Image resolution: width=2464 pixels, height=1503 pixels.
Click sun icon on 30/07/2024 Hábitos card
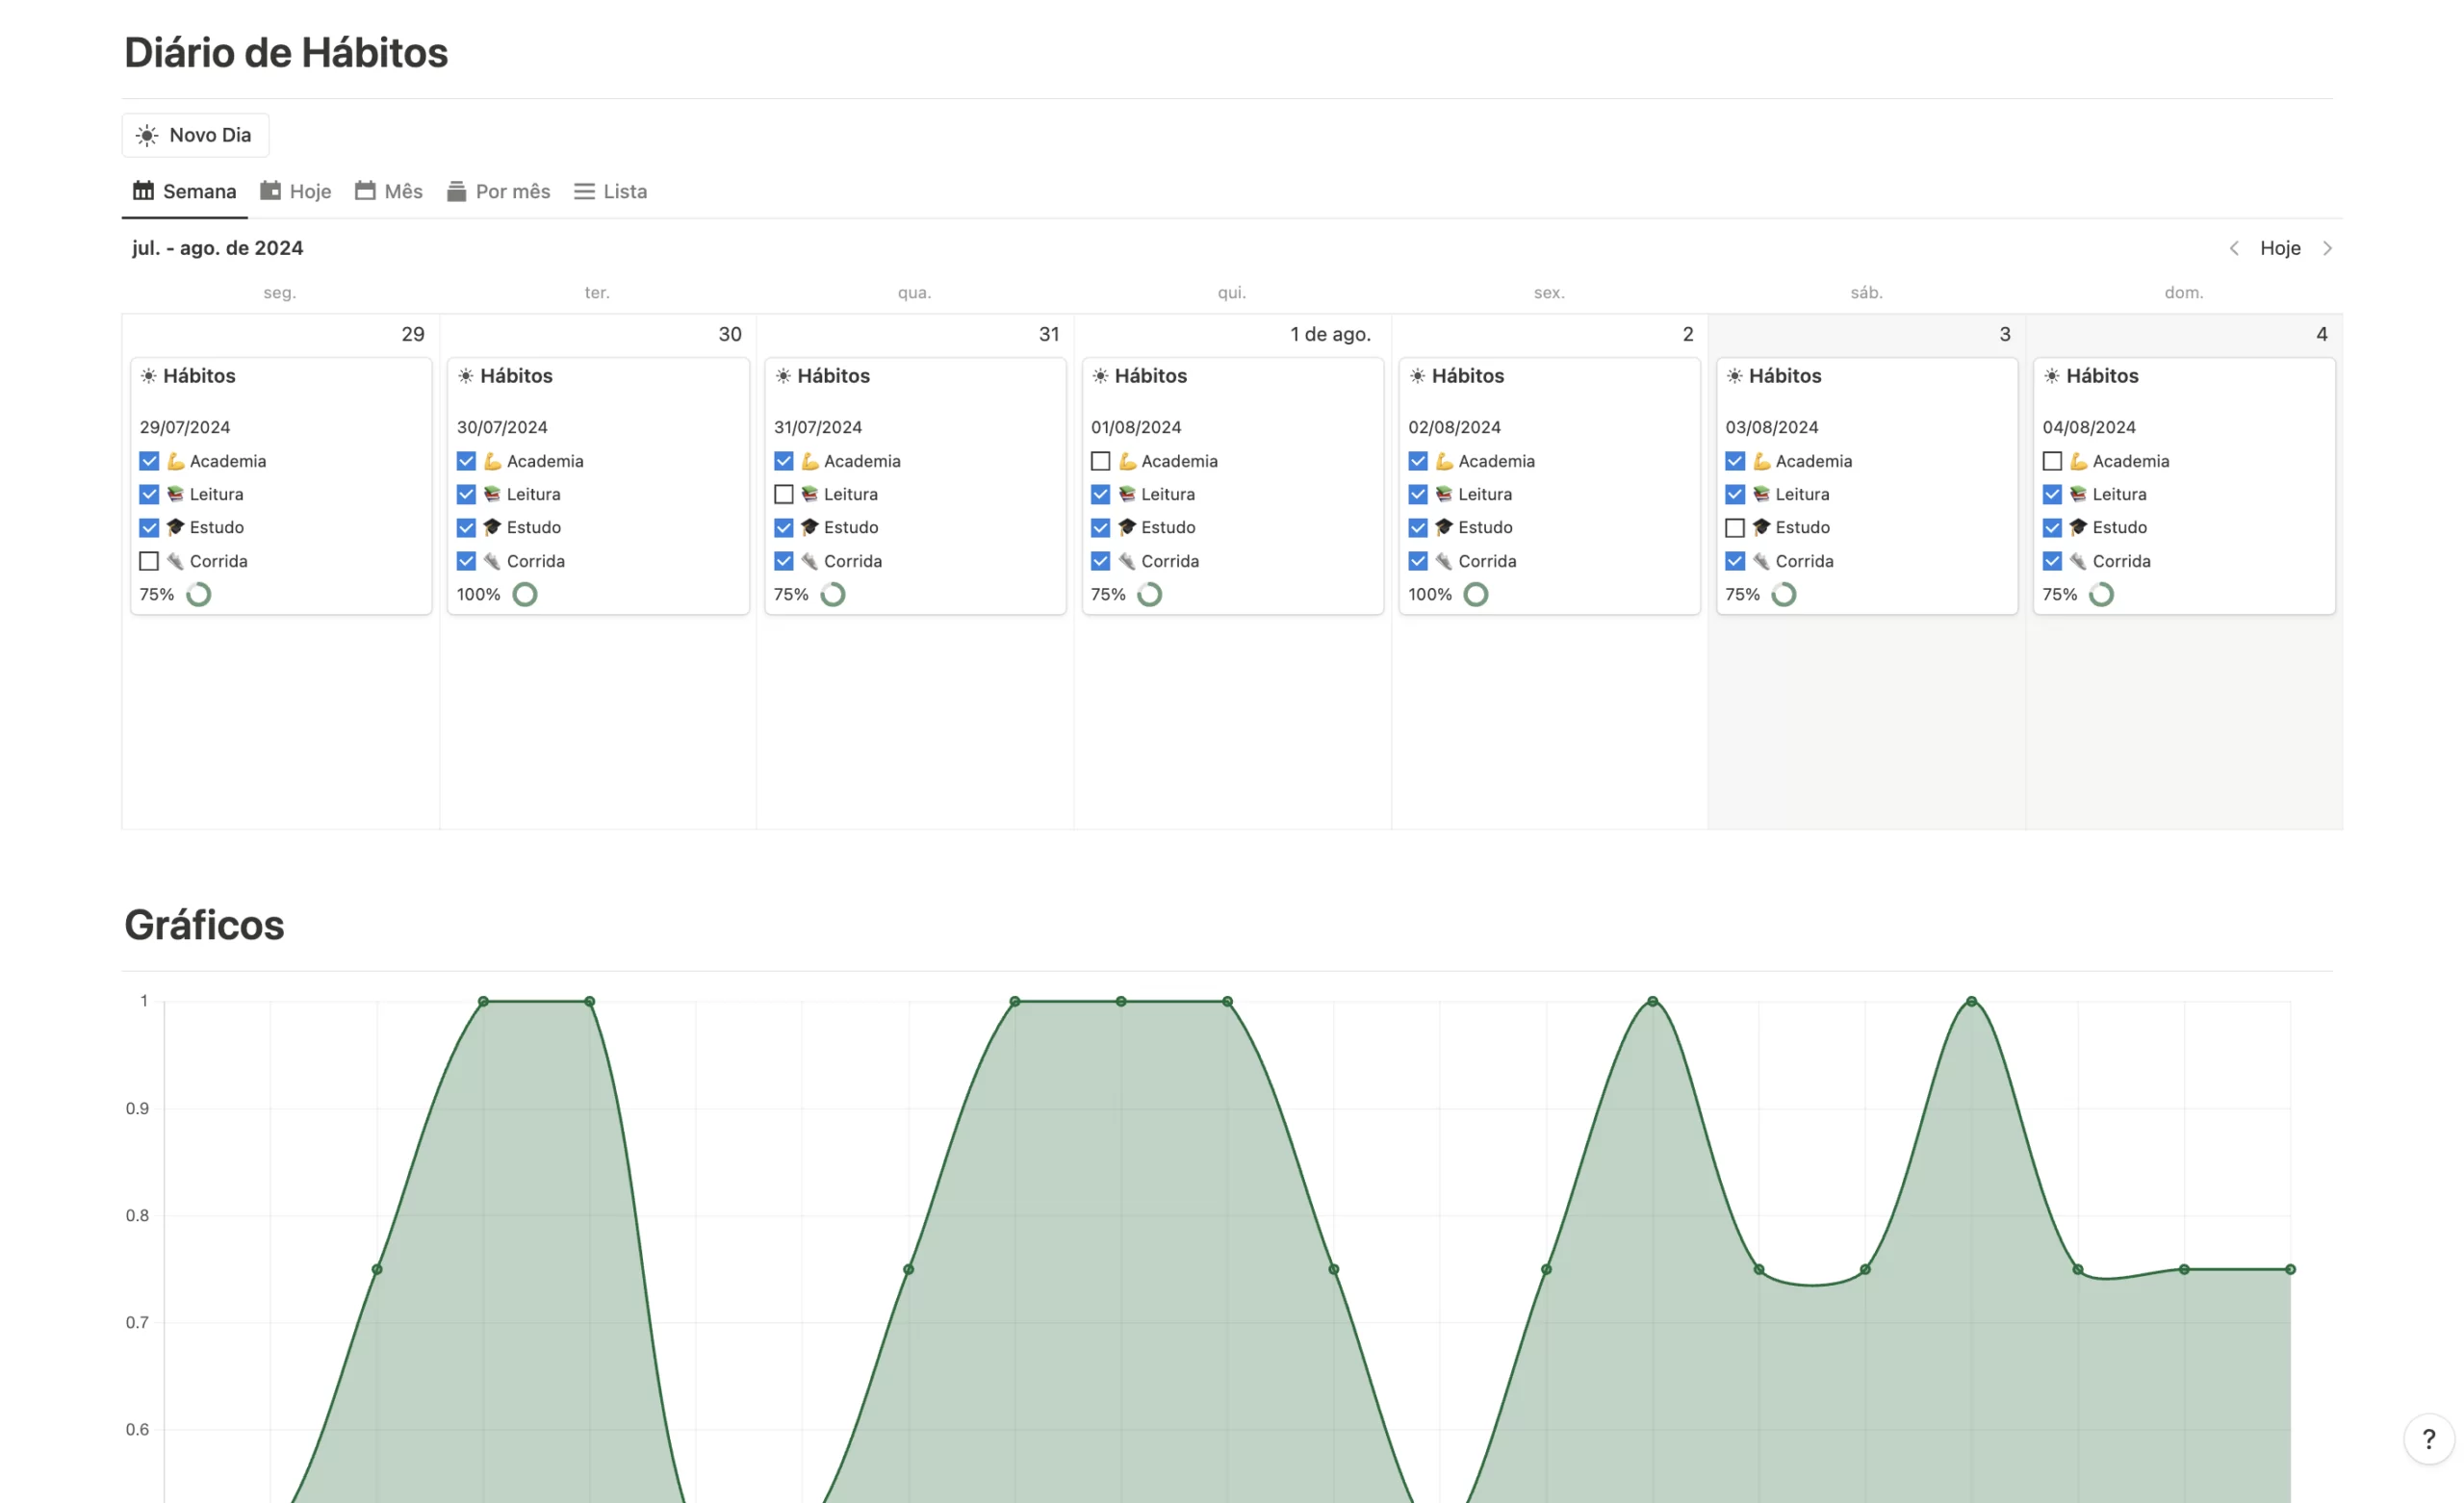466,376
